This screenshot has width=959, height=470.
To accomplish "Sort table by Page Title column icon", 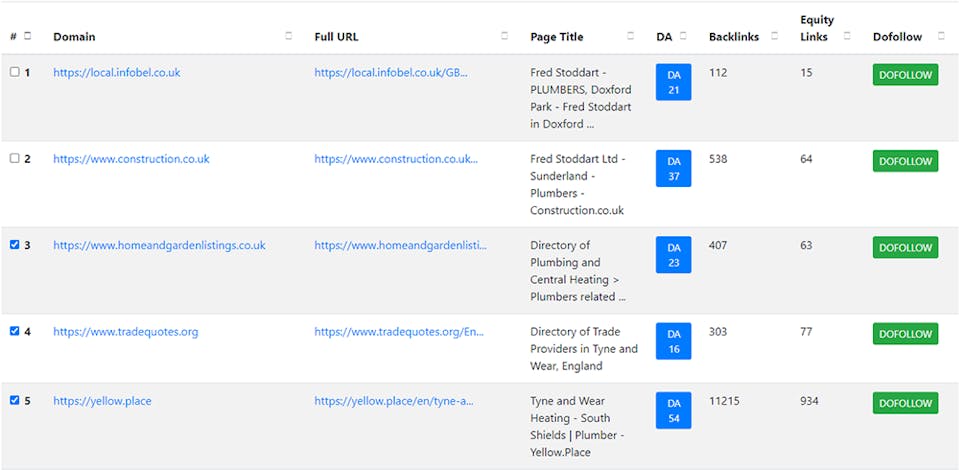I will tap(631, 36).
